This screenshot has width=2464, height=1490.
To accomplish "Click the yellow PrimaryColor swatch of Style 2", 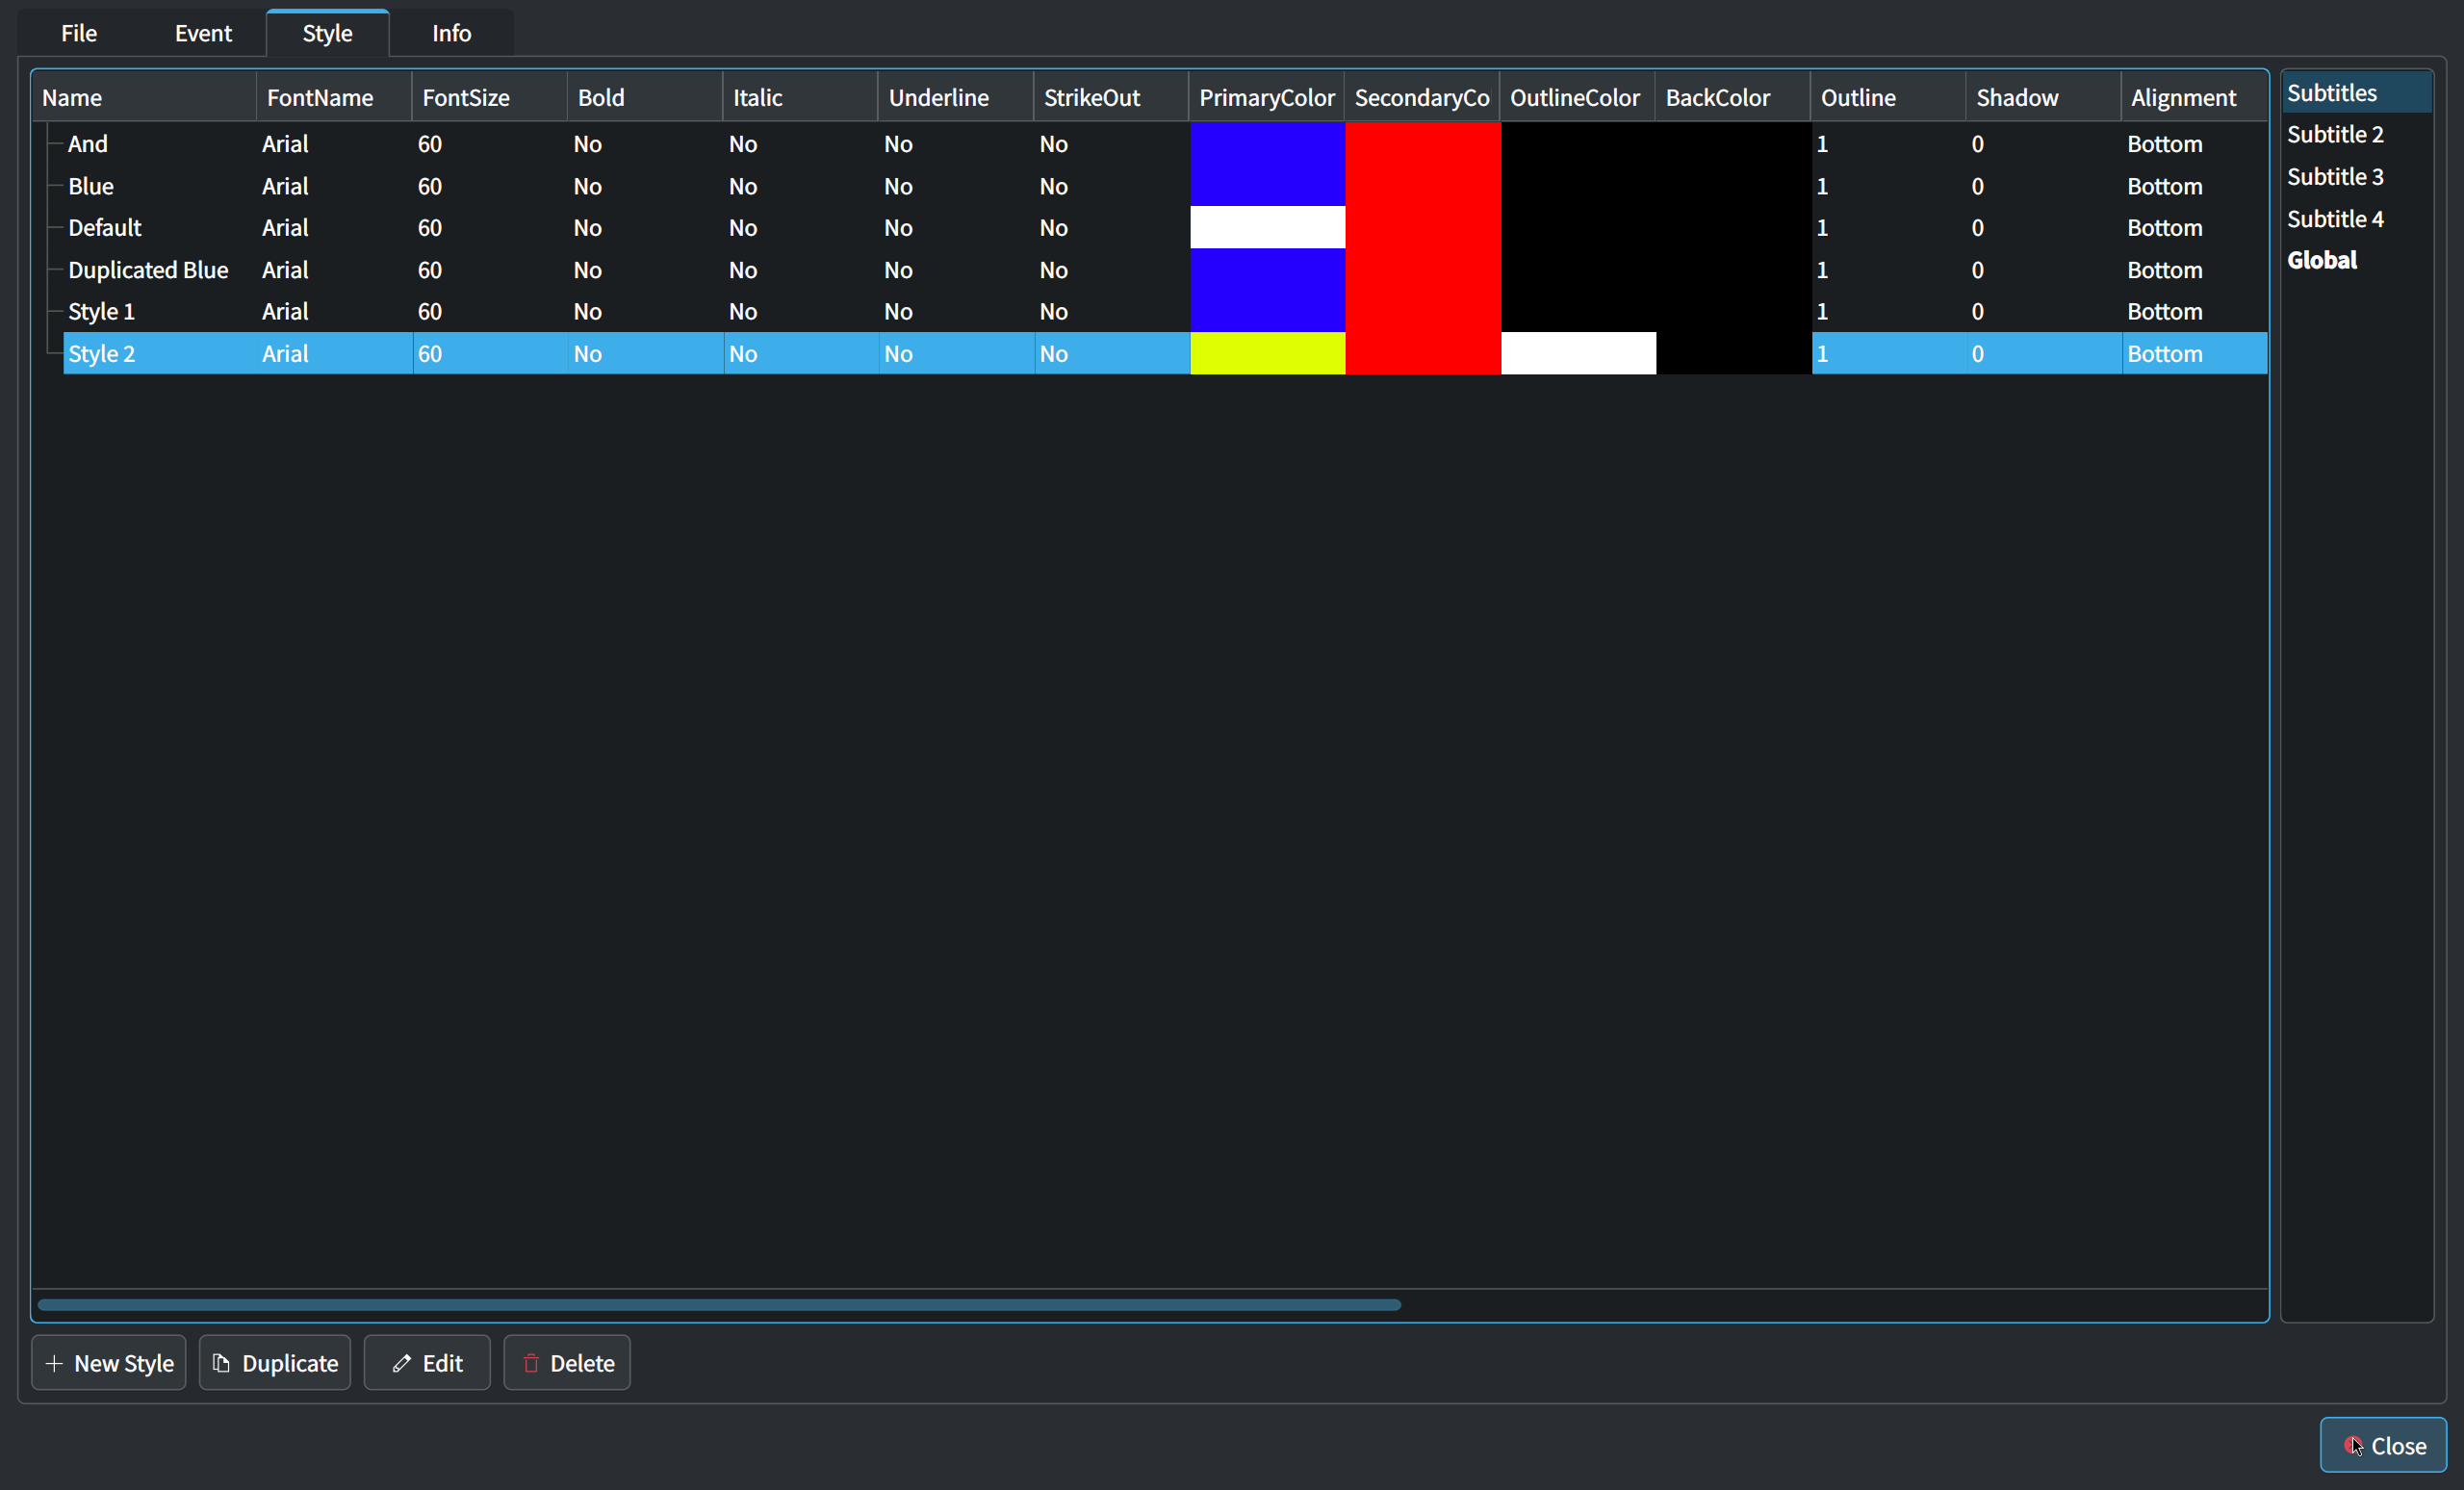I will 1267,354.
